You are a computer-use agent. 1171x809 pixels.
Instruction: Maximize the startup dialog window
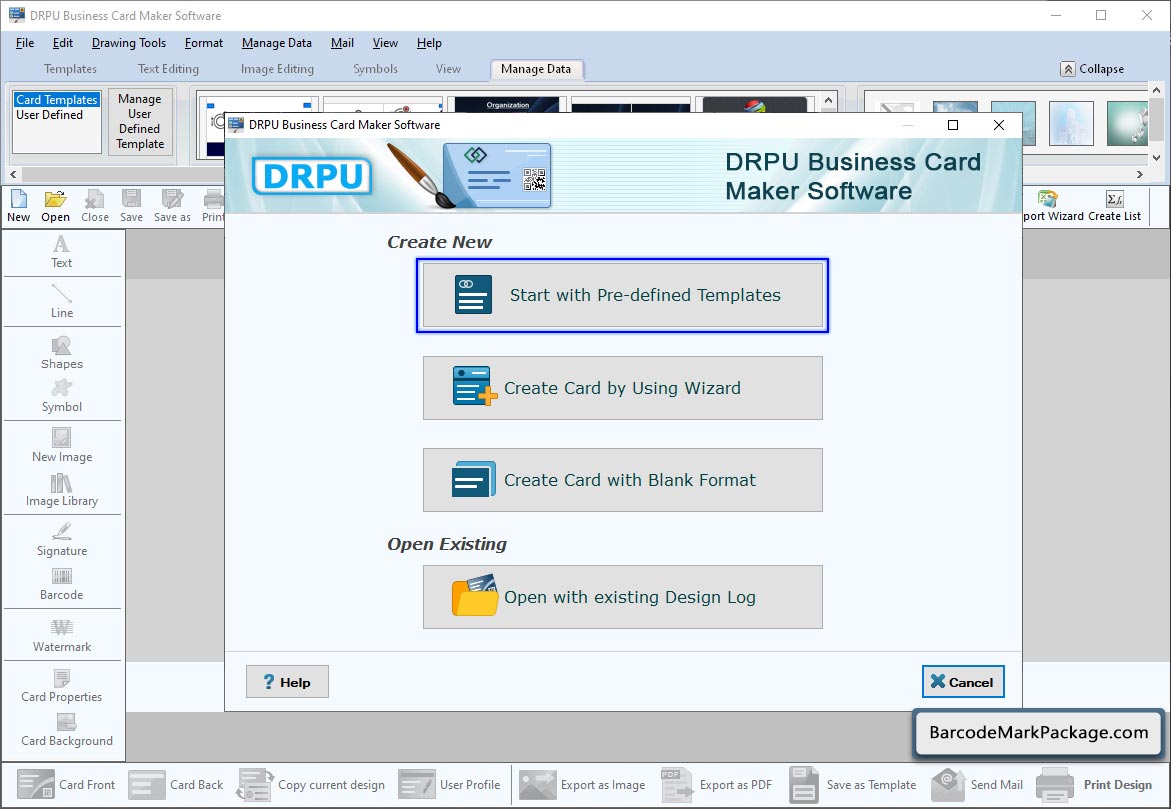point(953,125)
